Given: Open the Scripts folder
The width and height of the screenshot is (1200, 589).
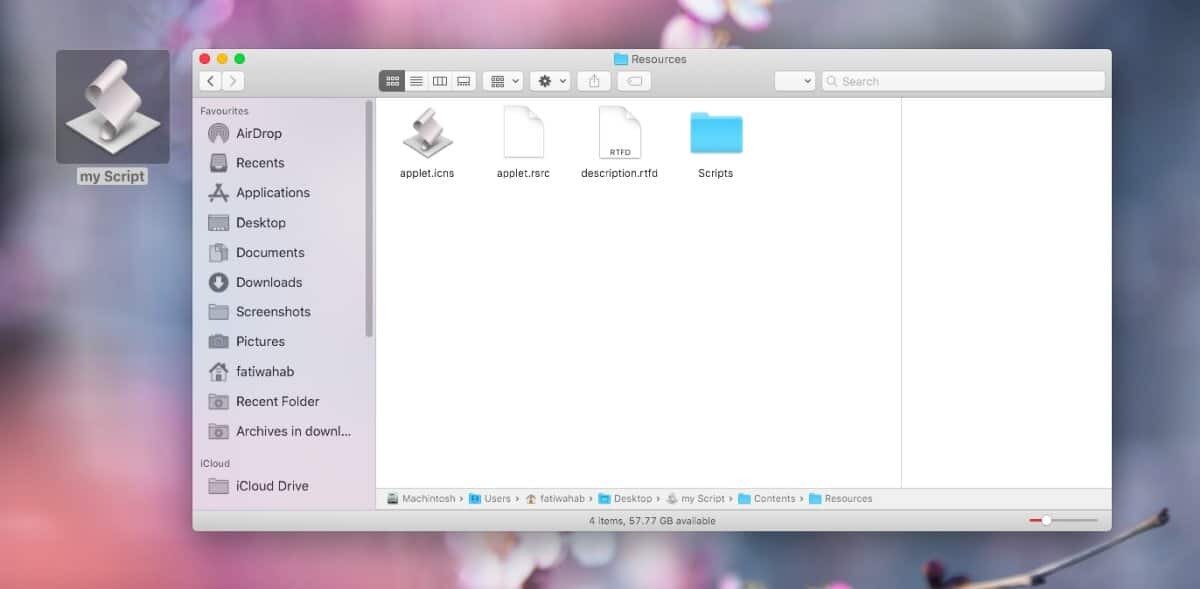Looking at the screenshot, I should click(x=715, y=135).
